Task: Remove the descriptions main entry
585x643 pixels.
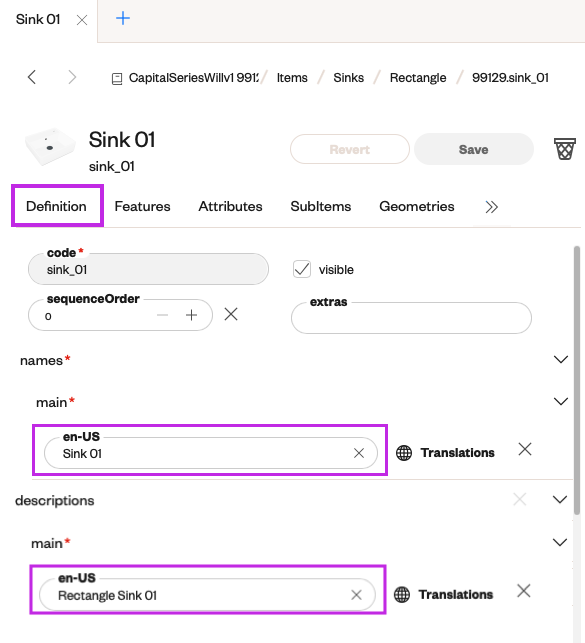Action: point(524,591)
